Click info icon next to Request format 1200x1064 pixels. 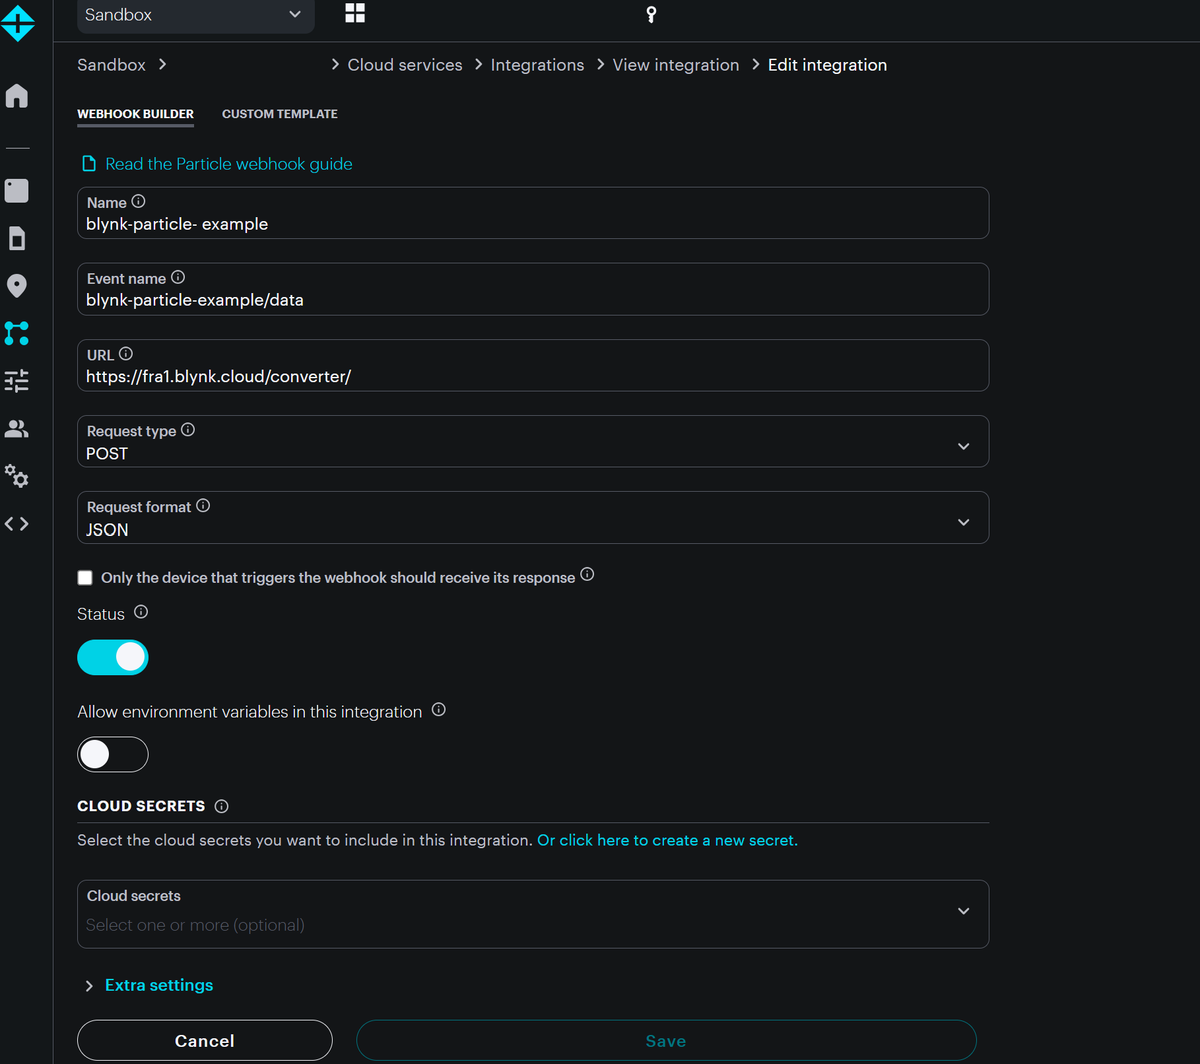[203, 506]
